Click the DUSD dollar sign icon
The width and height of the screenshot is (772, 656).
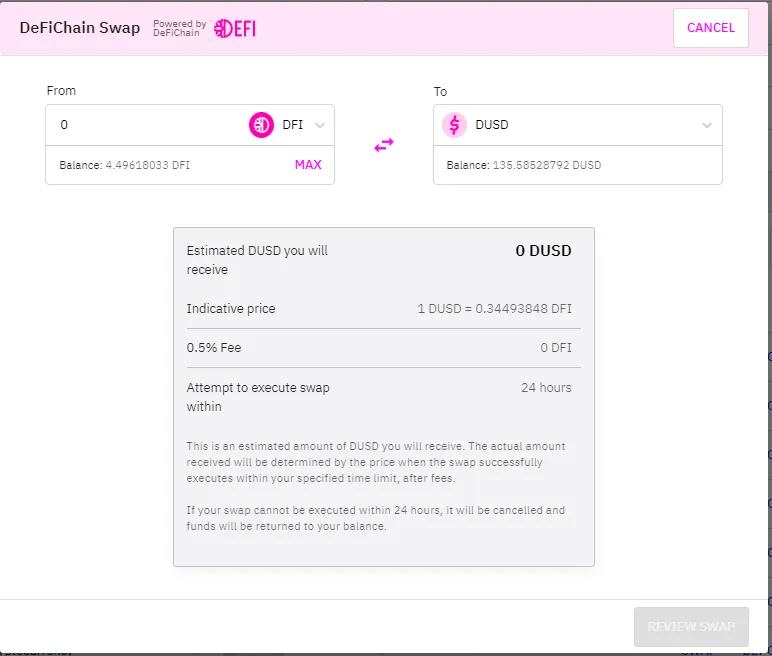454,125
